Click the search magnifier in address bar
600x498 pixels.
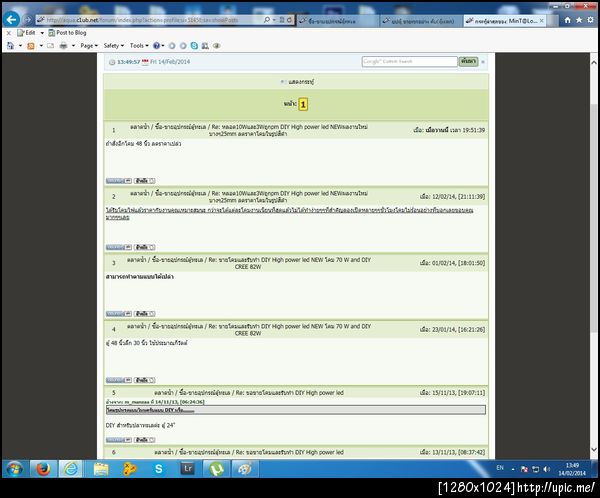click(267, 20)
